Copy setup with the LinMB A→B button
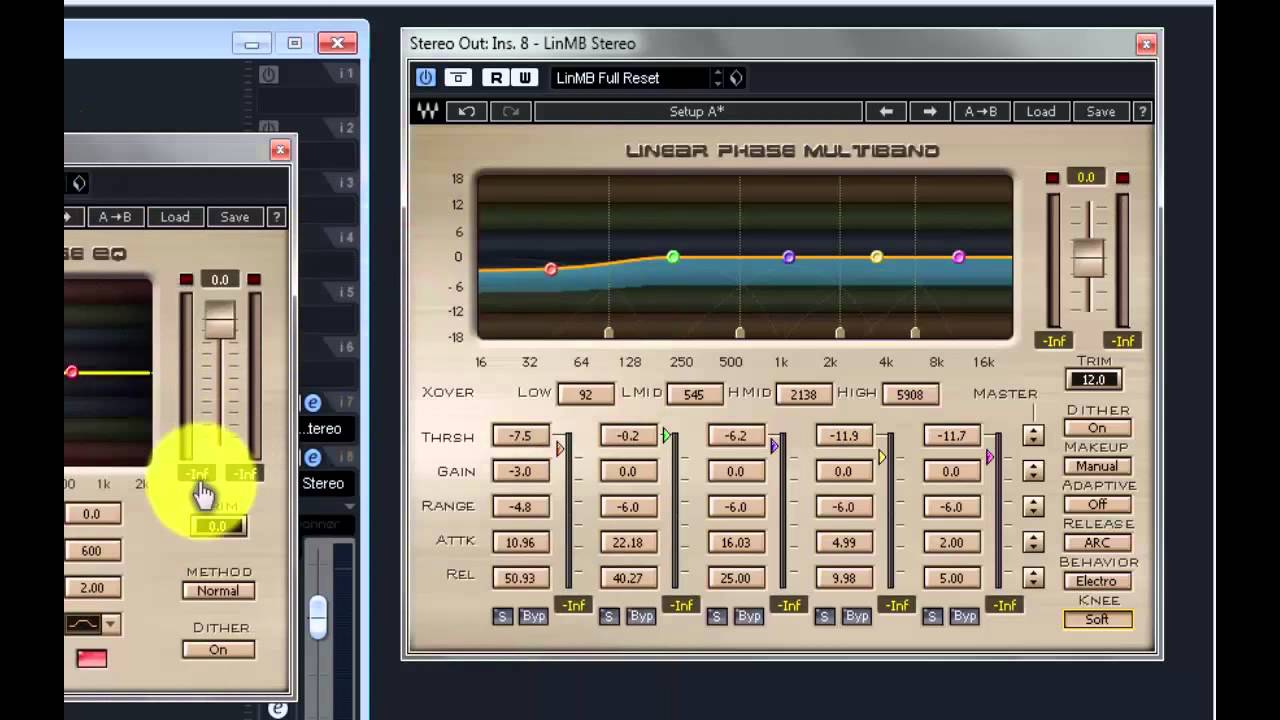1280x720 pixels. coord(981,111)
